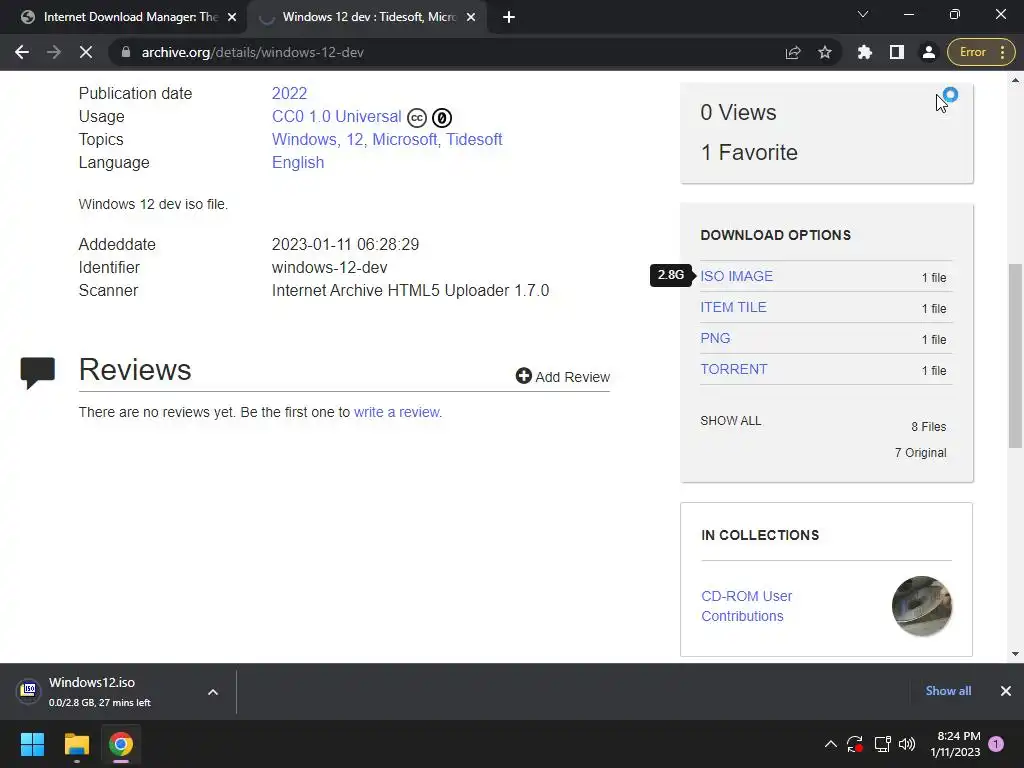
Task: Click the site lock icon
Action: (x=126, y=52)
